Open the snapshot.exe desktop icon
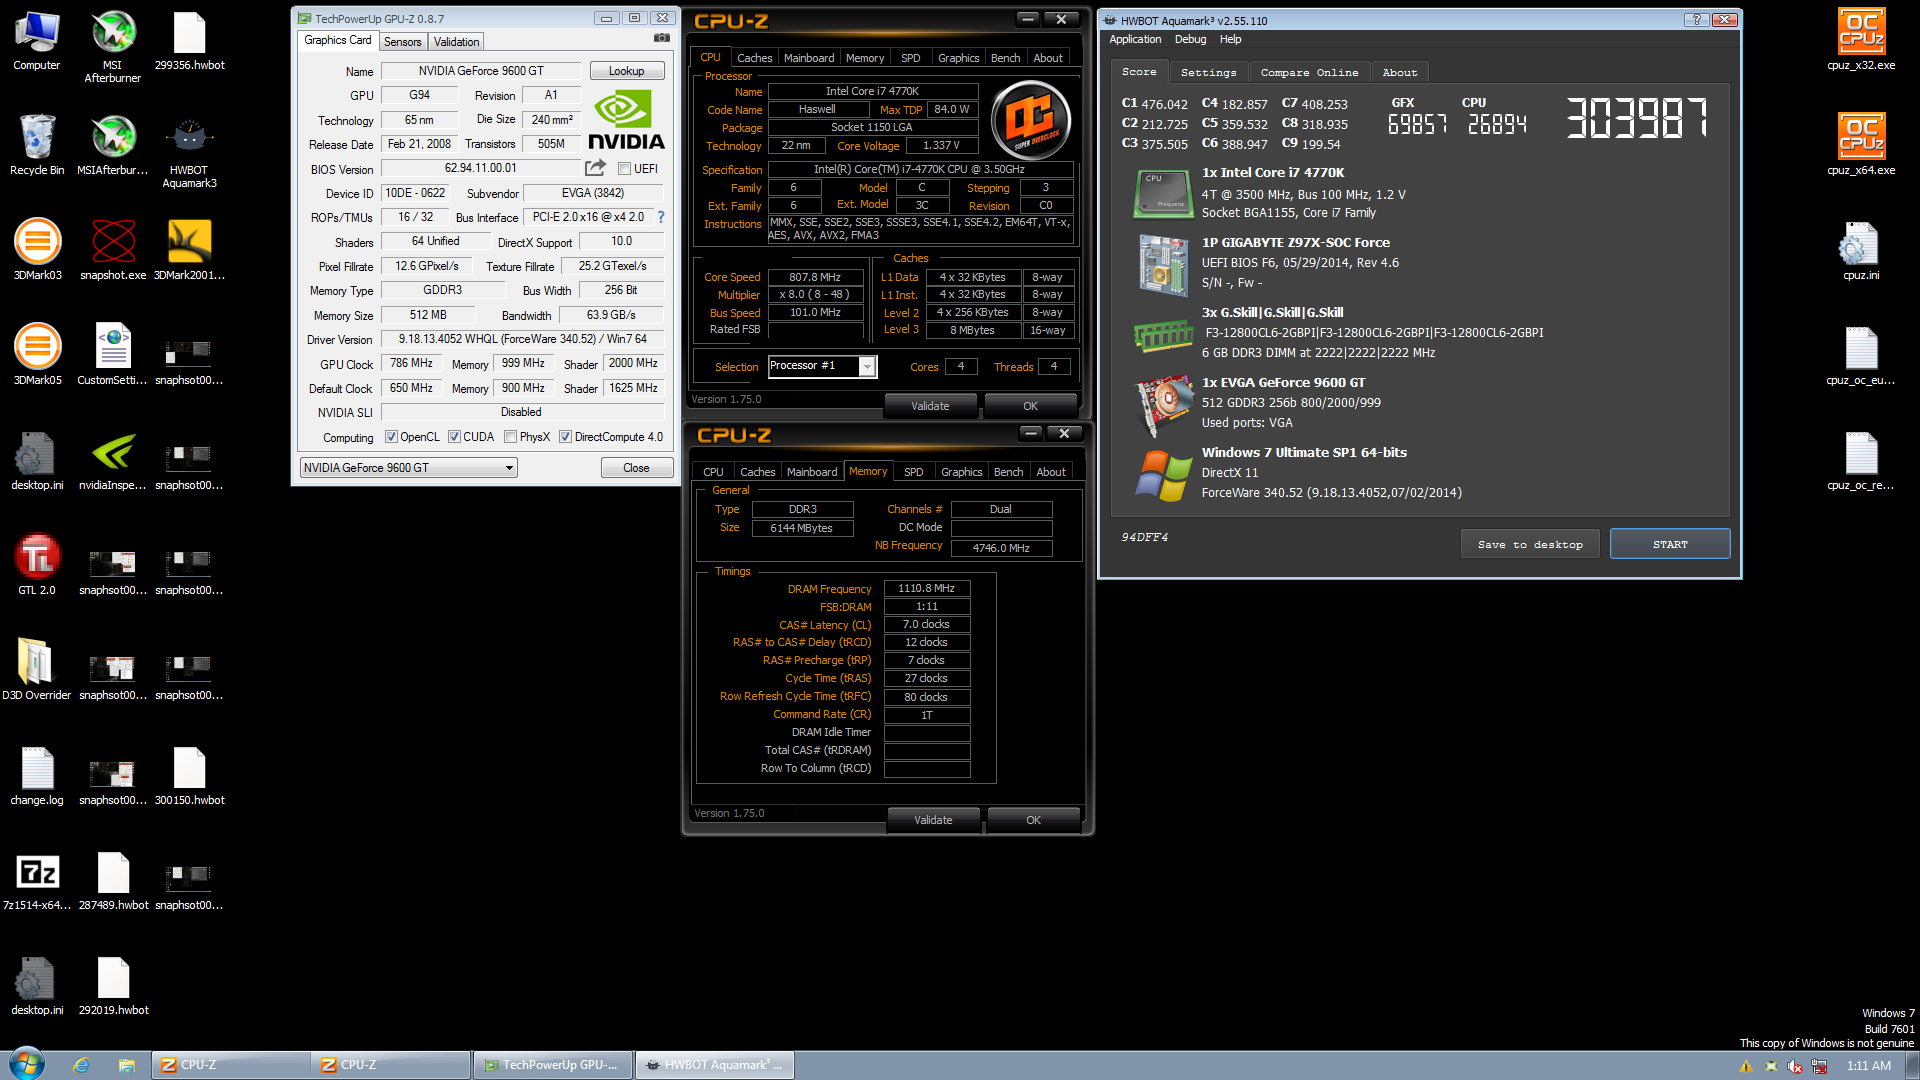The width and height of the screenshot is (1920, 1080). (113, 250)
